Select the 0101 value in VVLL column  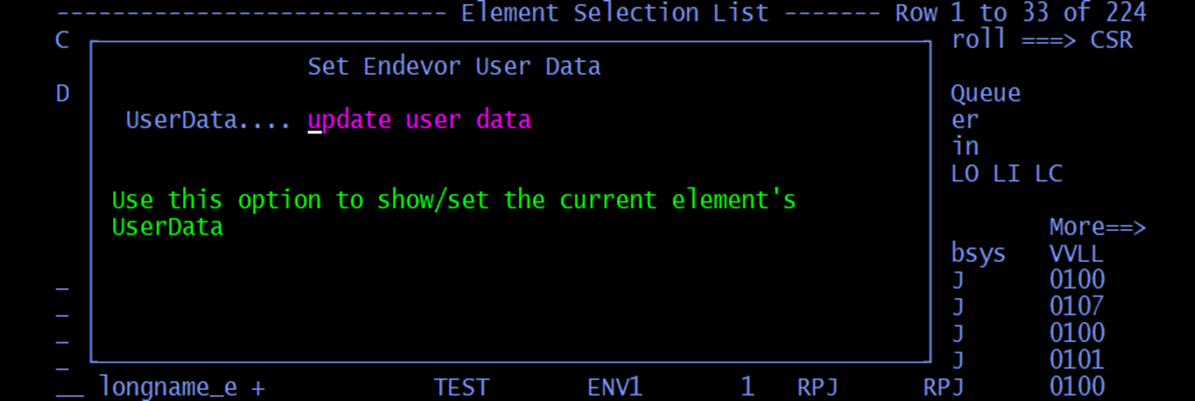1076,359
